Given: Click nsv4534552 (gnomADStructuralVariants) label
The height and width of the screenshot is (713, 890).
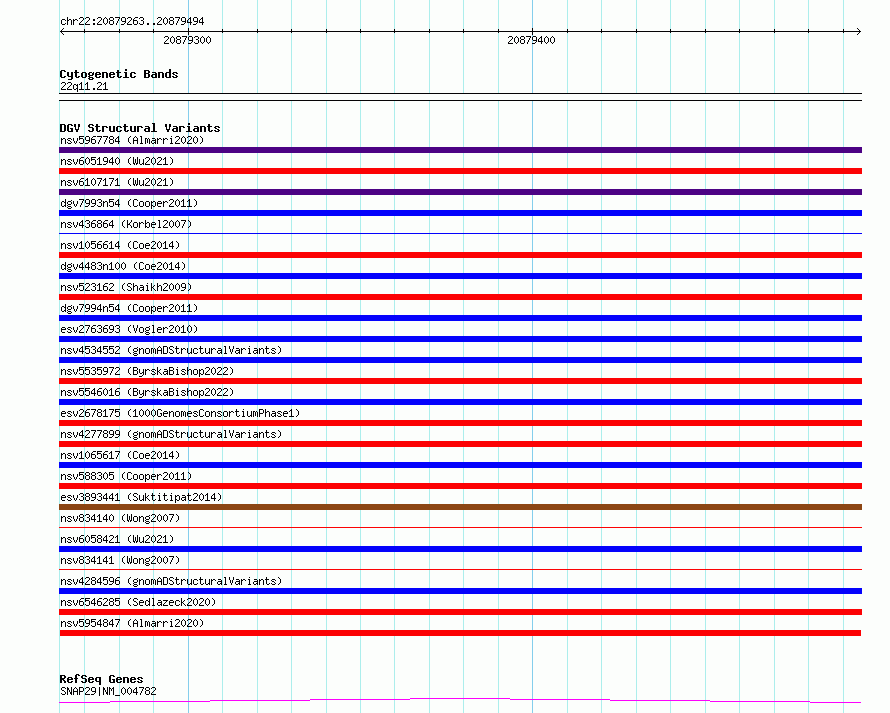Looking at the screenshot, I should tap(171, 350).
